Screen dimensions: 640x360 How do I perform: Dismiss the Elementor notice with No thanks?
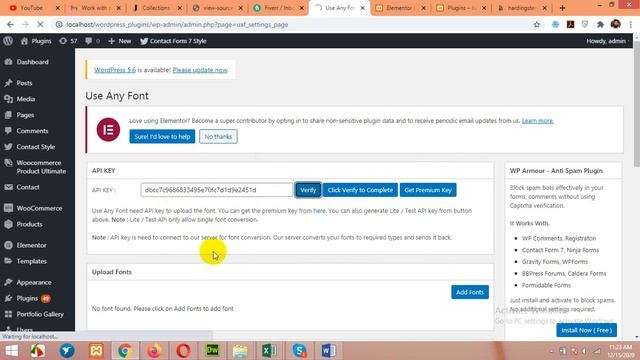(218, 136)
